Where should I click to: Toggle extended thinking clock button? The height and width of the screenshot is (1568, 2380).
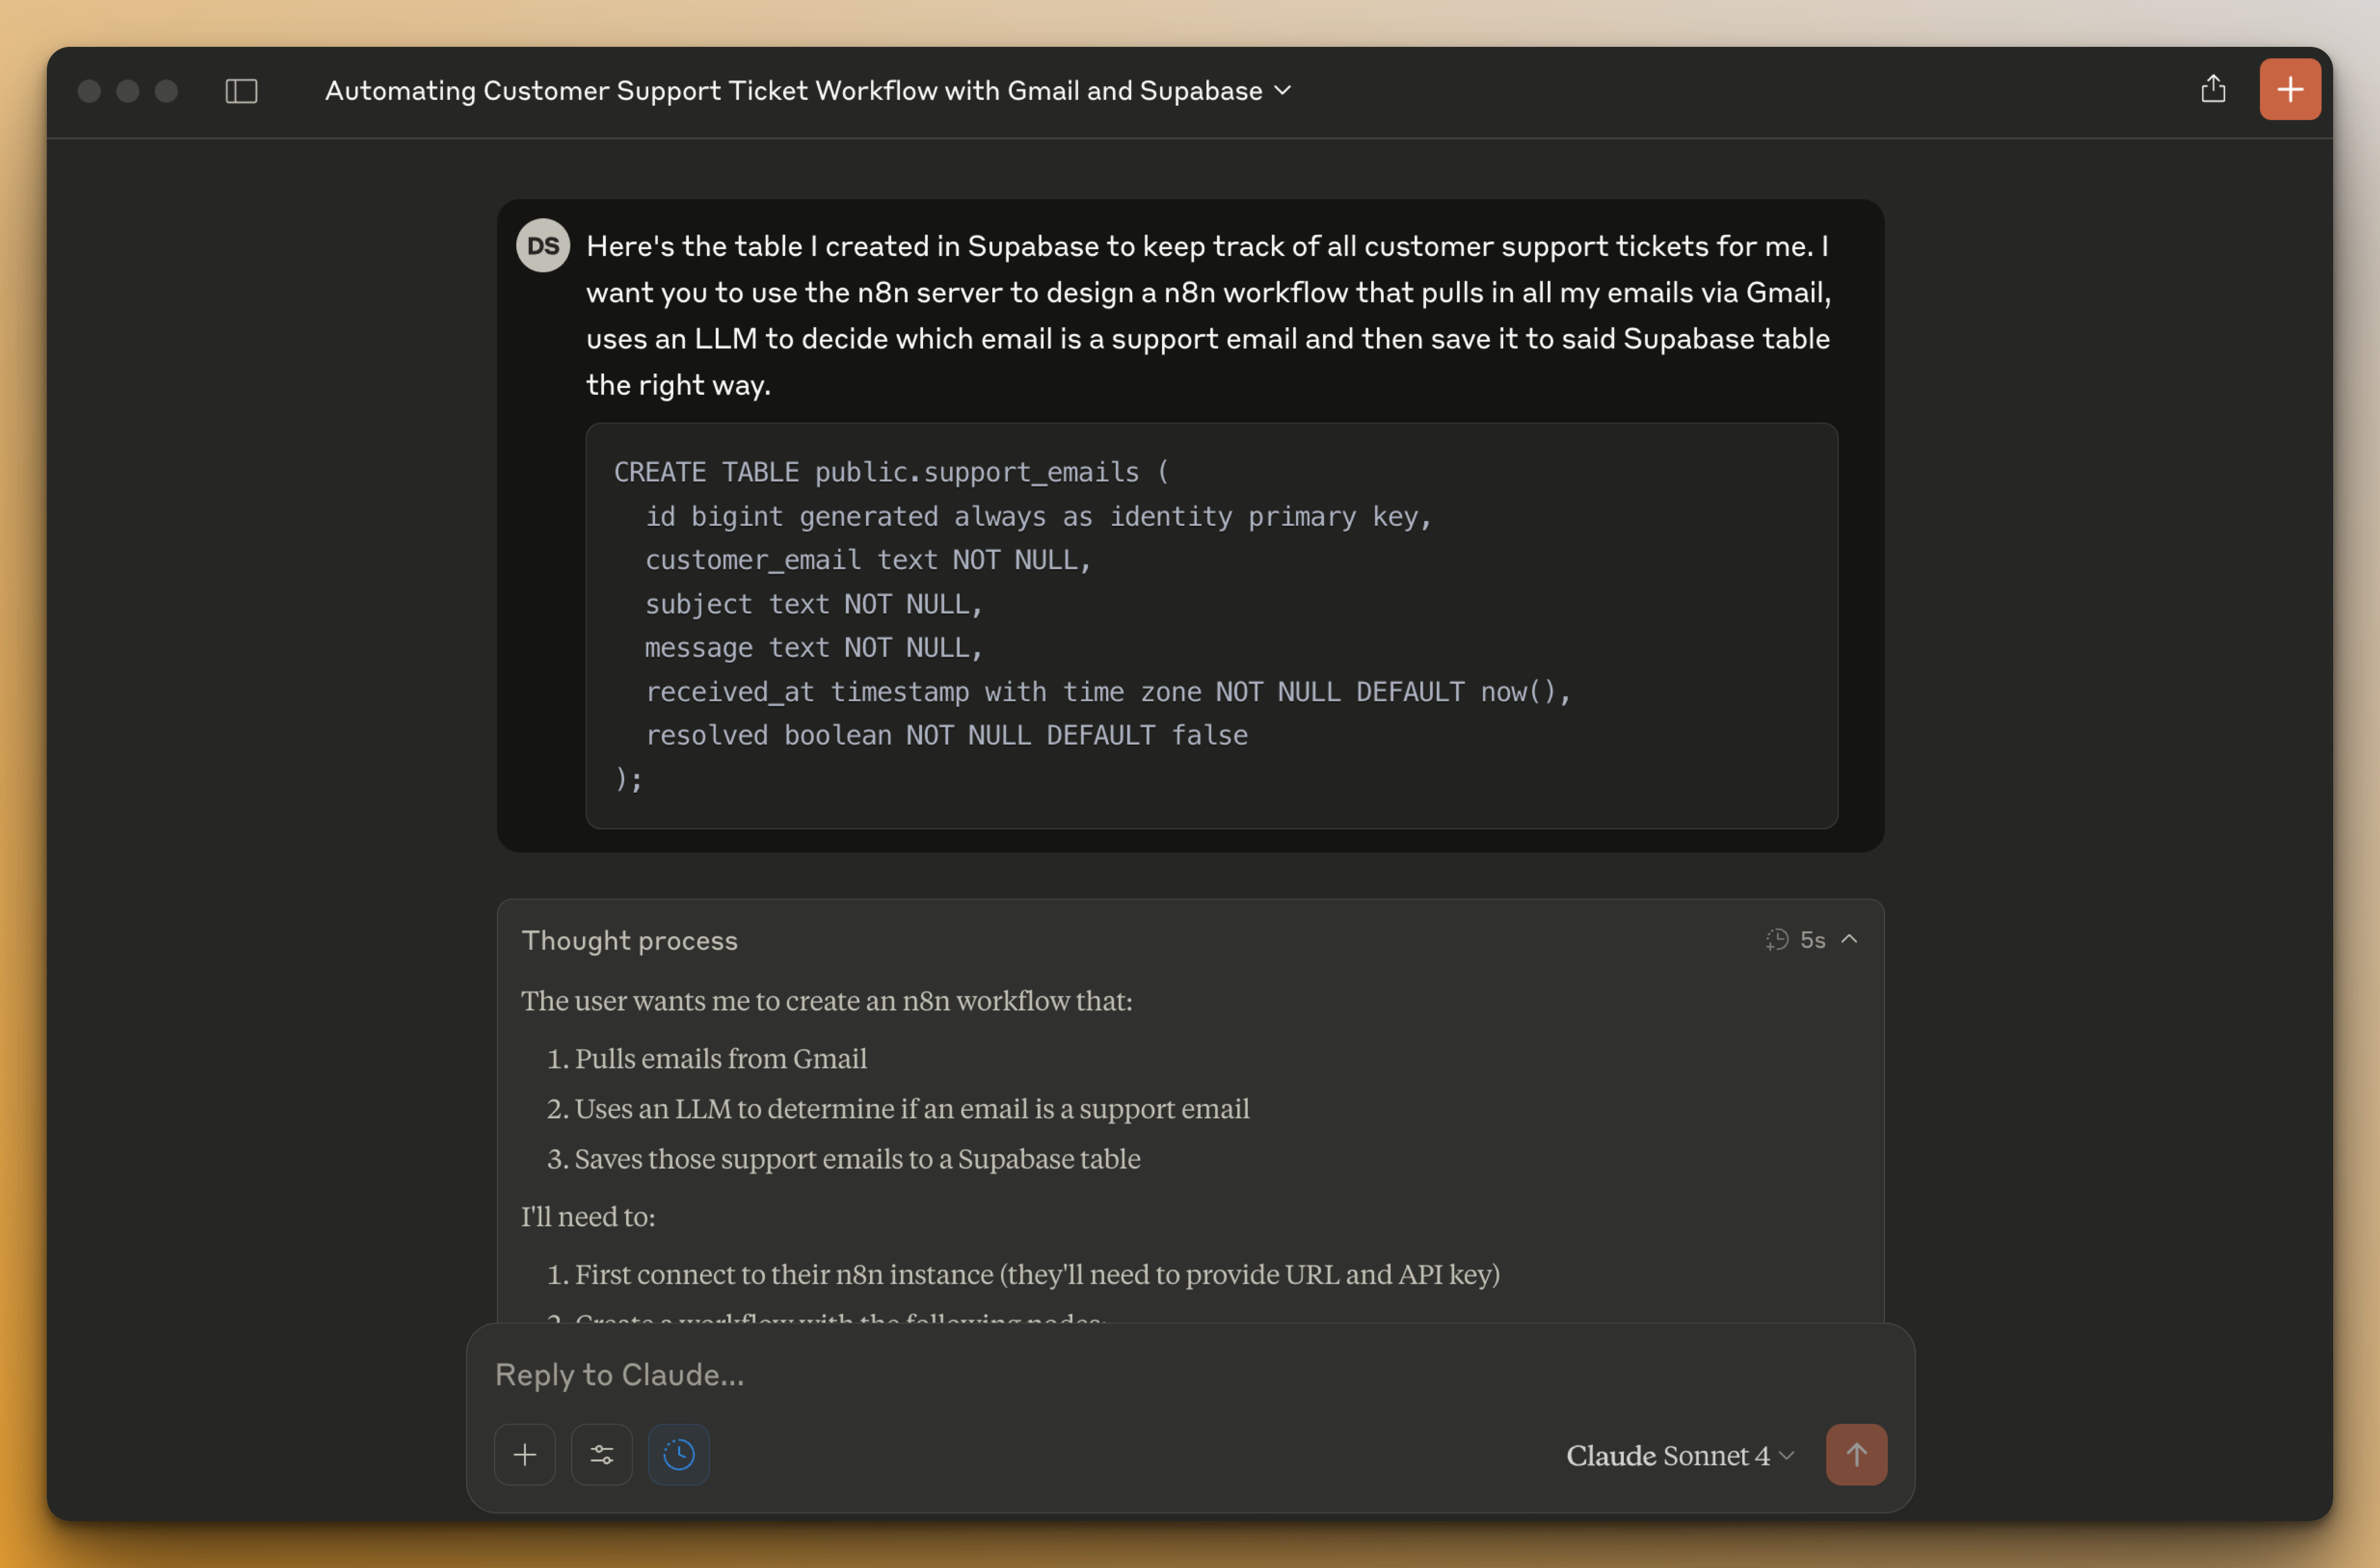click(x=679, y=1454)
